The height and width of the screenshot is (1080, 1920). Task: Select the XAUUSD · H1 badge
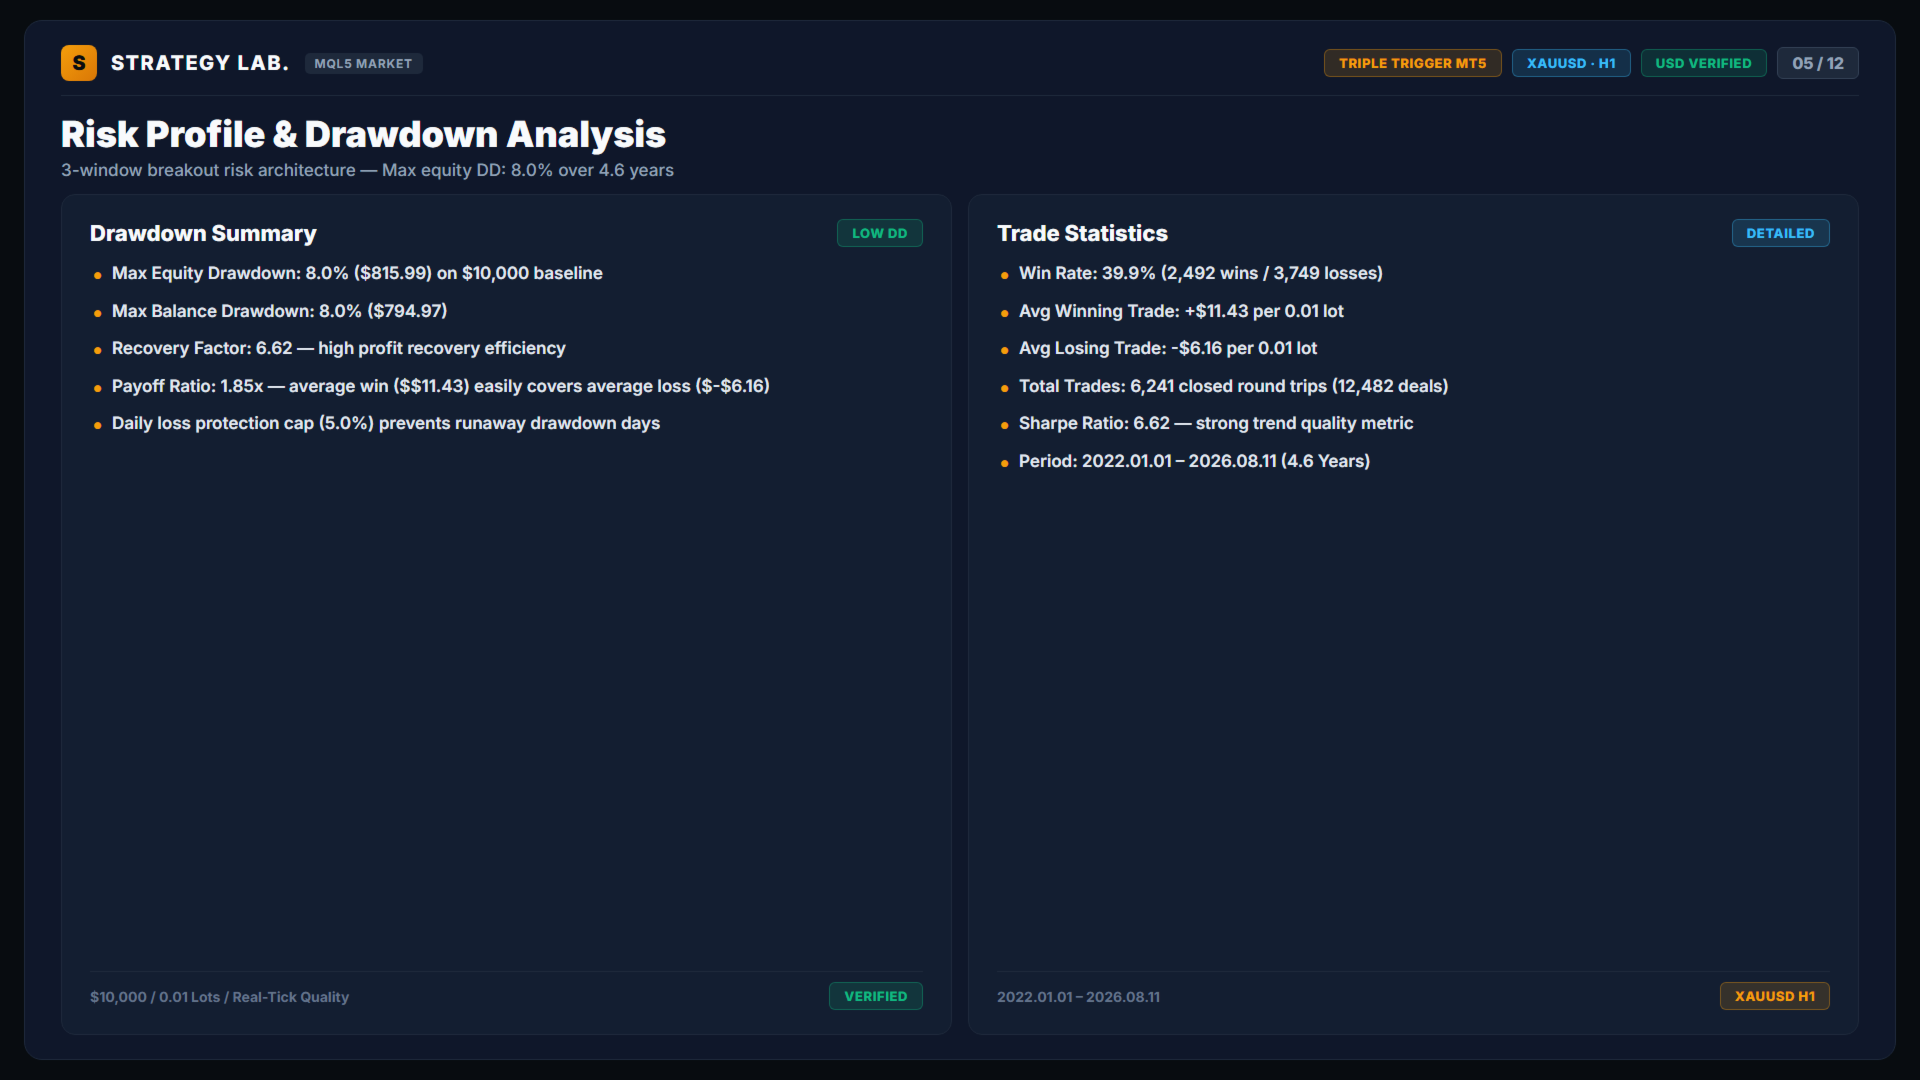pos(1571,63)
